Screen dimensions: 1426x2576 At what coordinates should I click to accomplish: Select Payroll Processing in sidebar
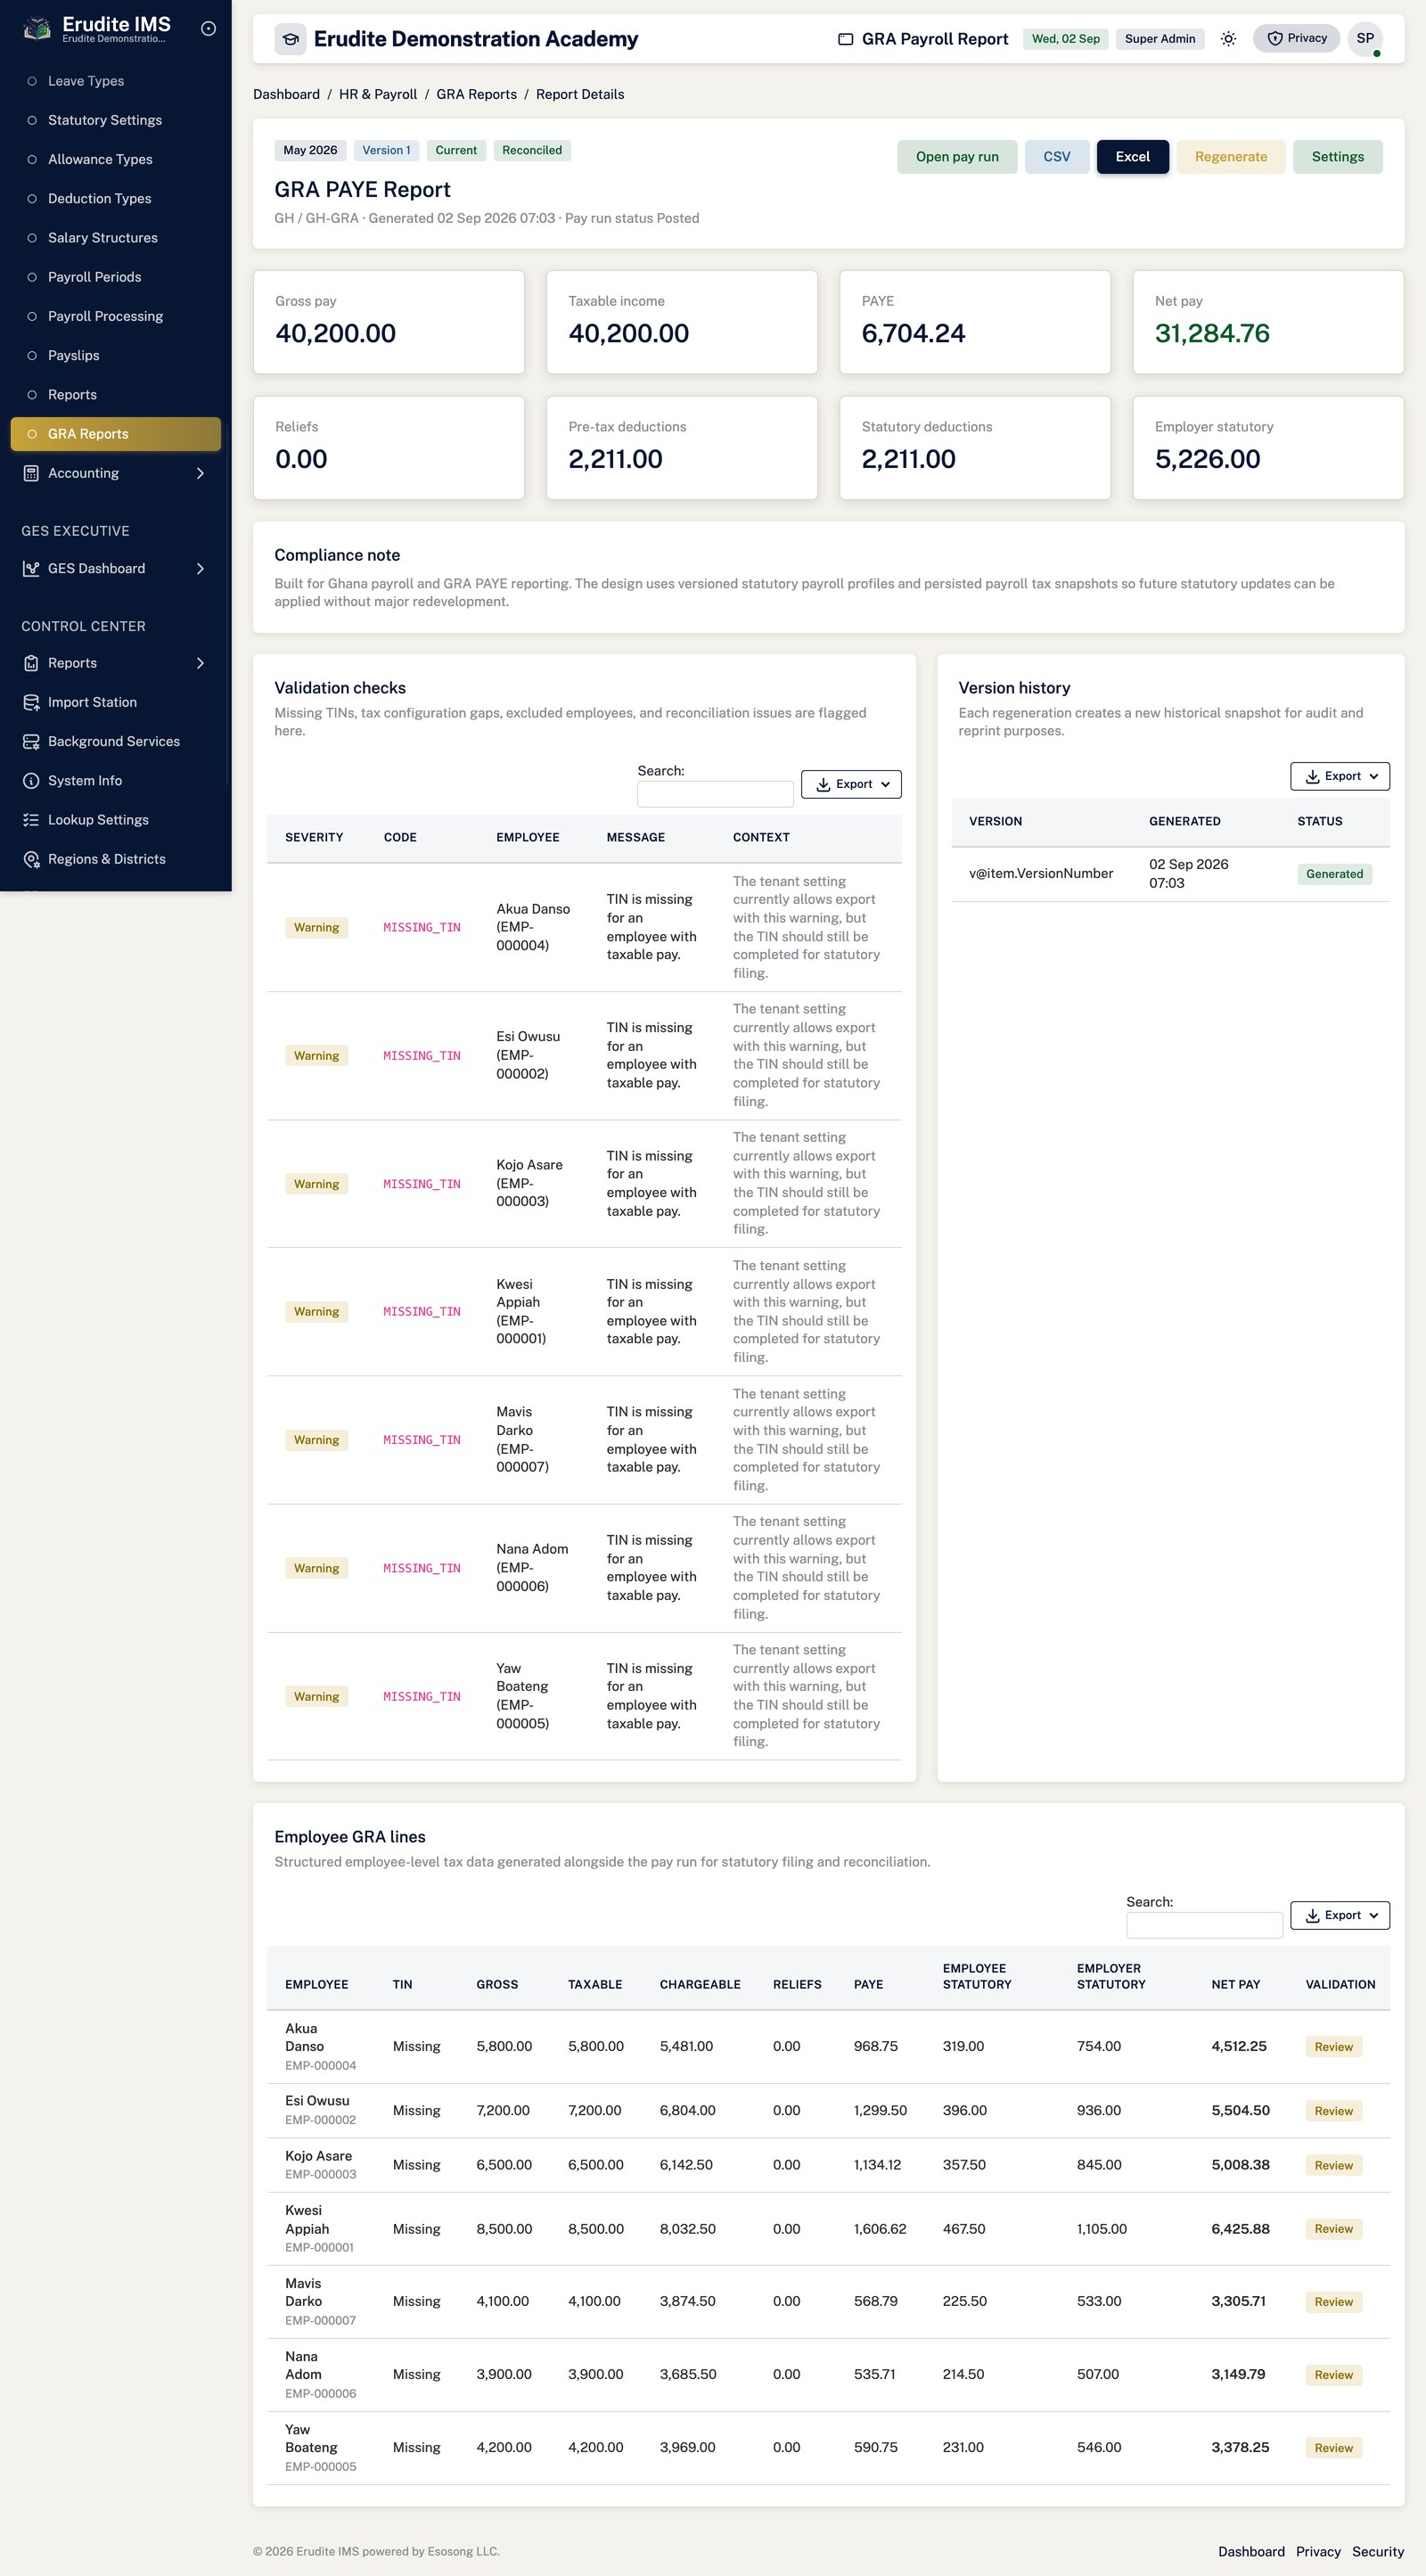[116, 316]
